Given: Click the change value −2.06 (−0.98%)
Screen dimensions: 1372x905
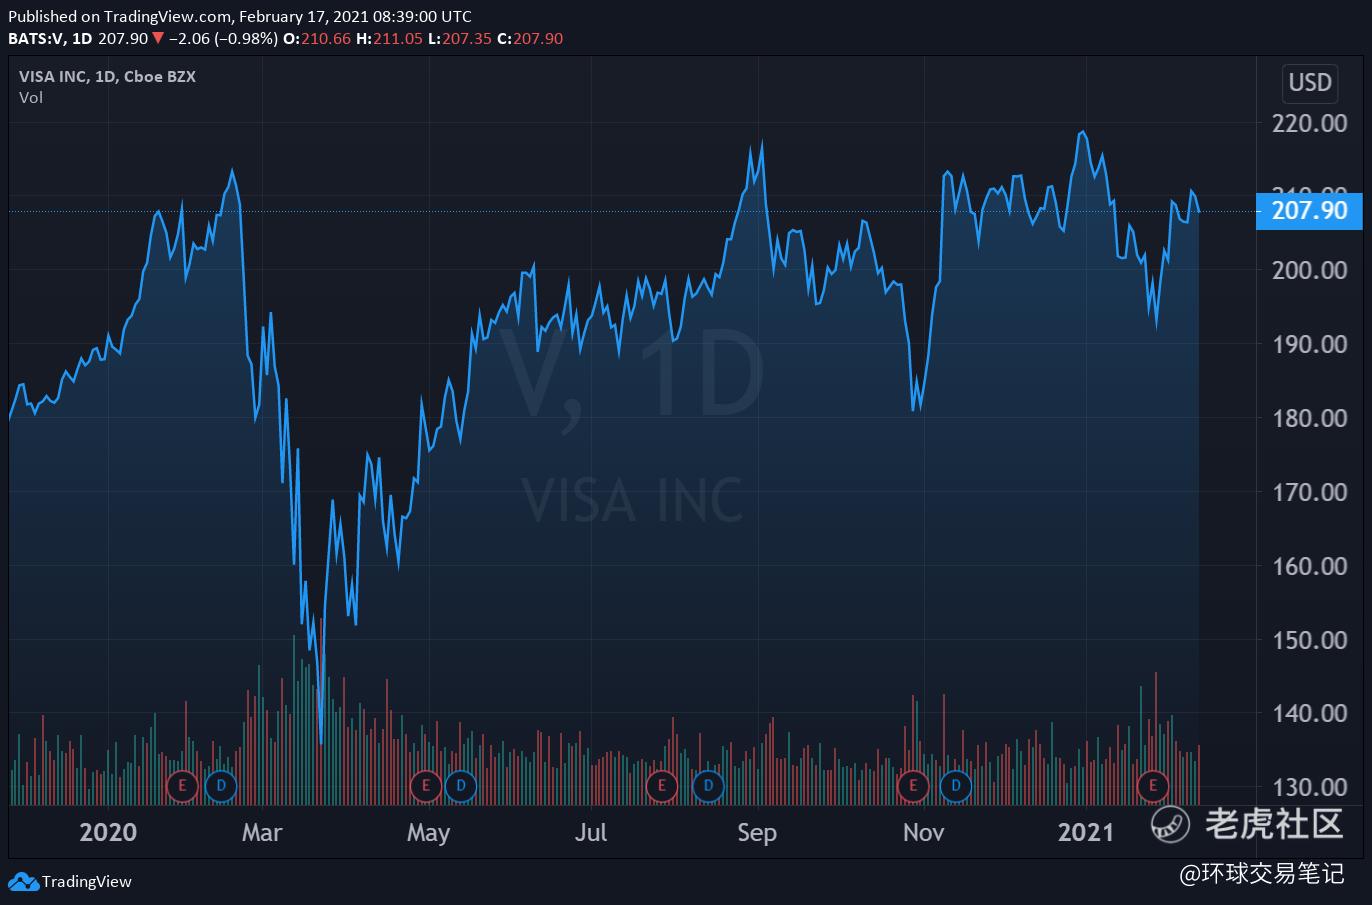Looking at the screenshot, I should (x=223, y=39).
